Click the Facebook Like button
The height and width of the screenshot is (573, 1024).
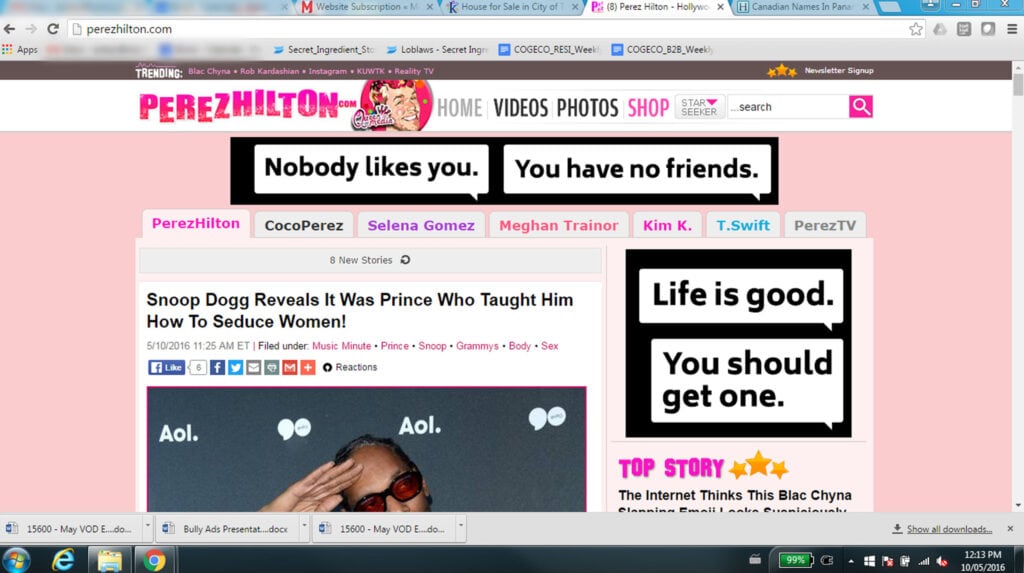point(166,367)
